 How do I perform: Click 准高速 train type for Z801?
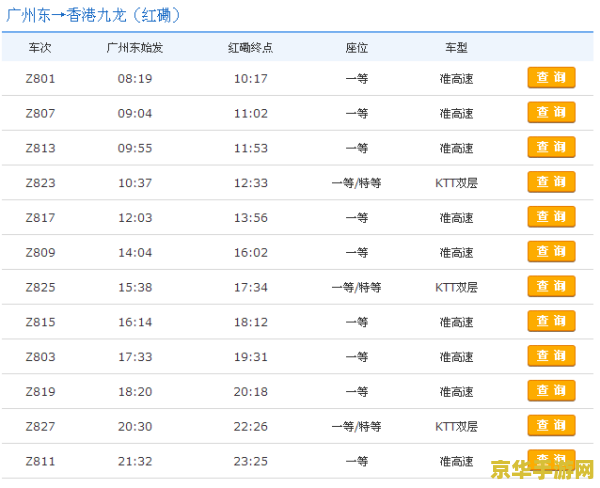pyautogui.click(x=456, y=79)
